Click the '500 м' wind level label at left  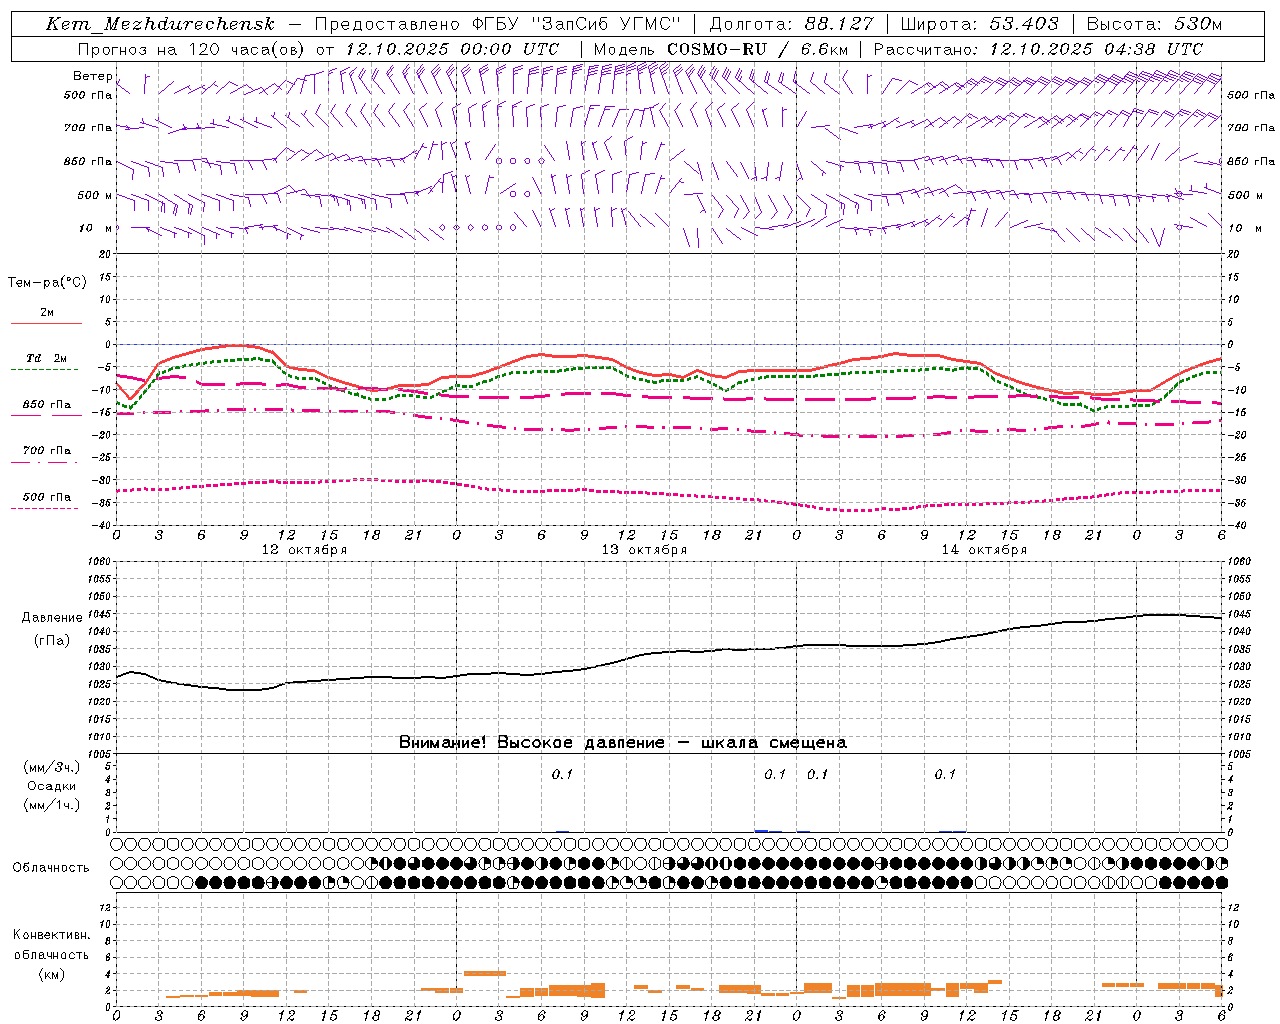point(95,195)
